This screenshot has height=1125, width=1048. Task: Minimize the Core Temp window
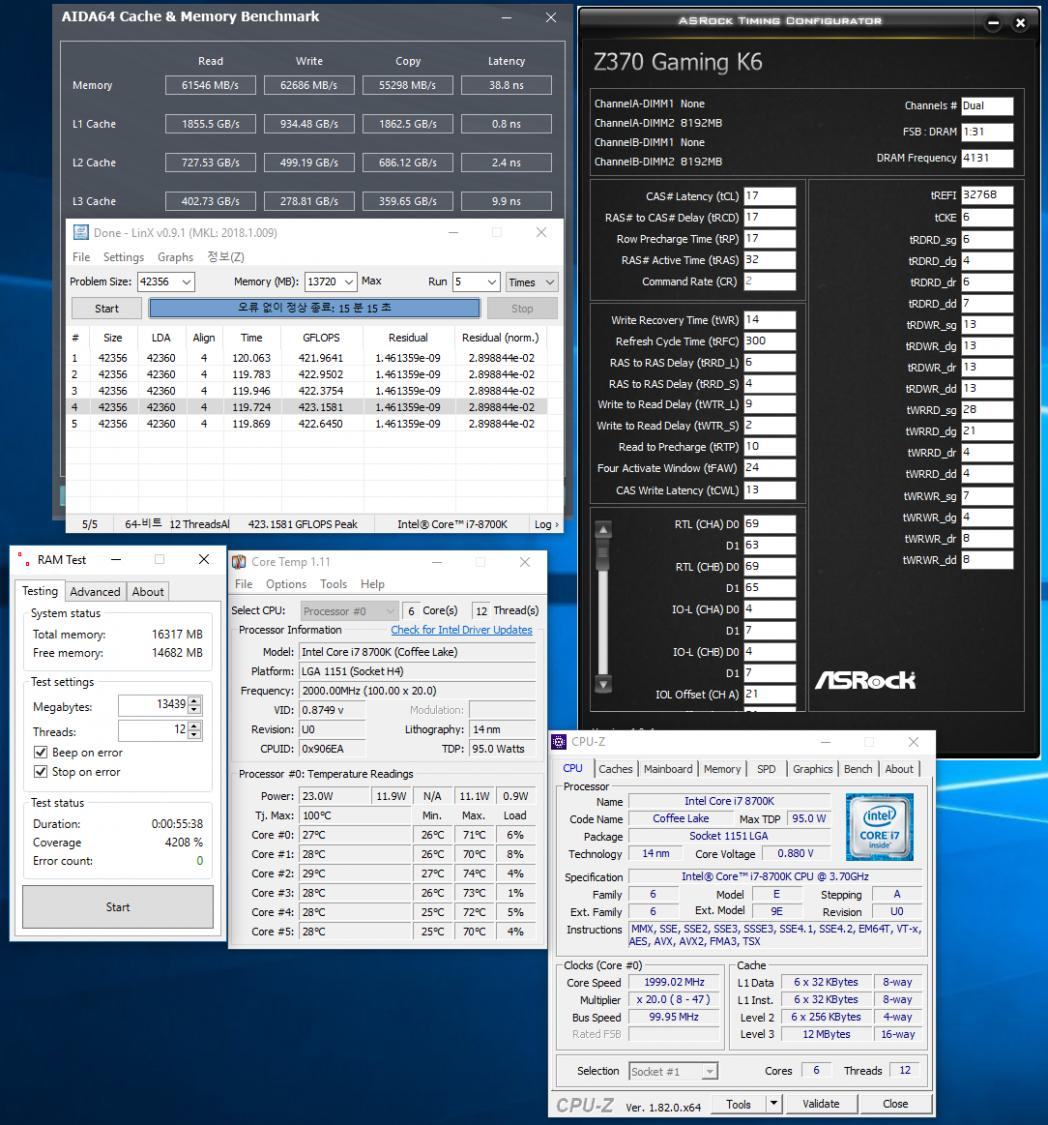[437, 562]
